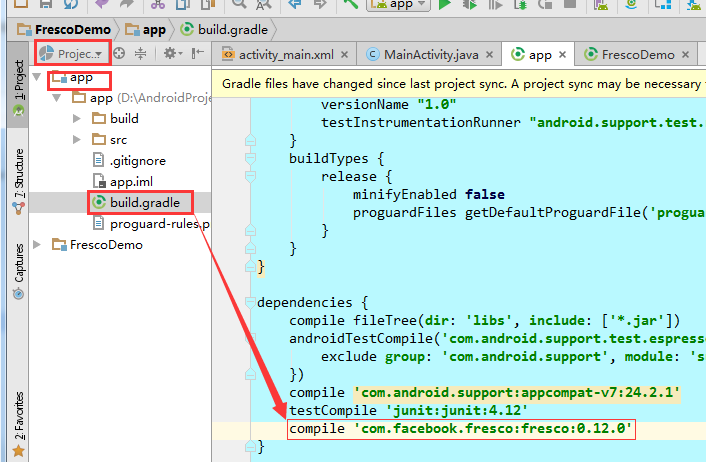
Task: Toggle the Captures tool window
Action: [18, 270]
